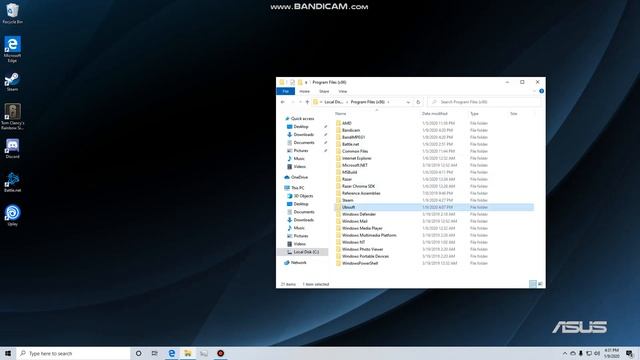
Task: Switch to large icons view layout icon
Action: coord(540,284)
